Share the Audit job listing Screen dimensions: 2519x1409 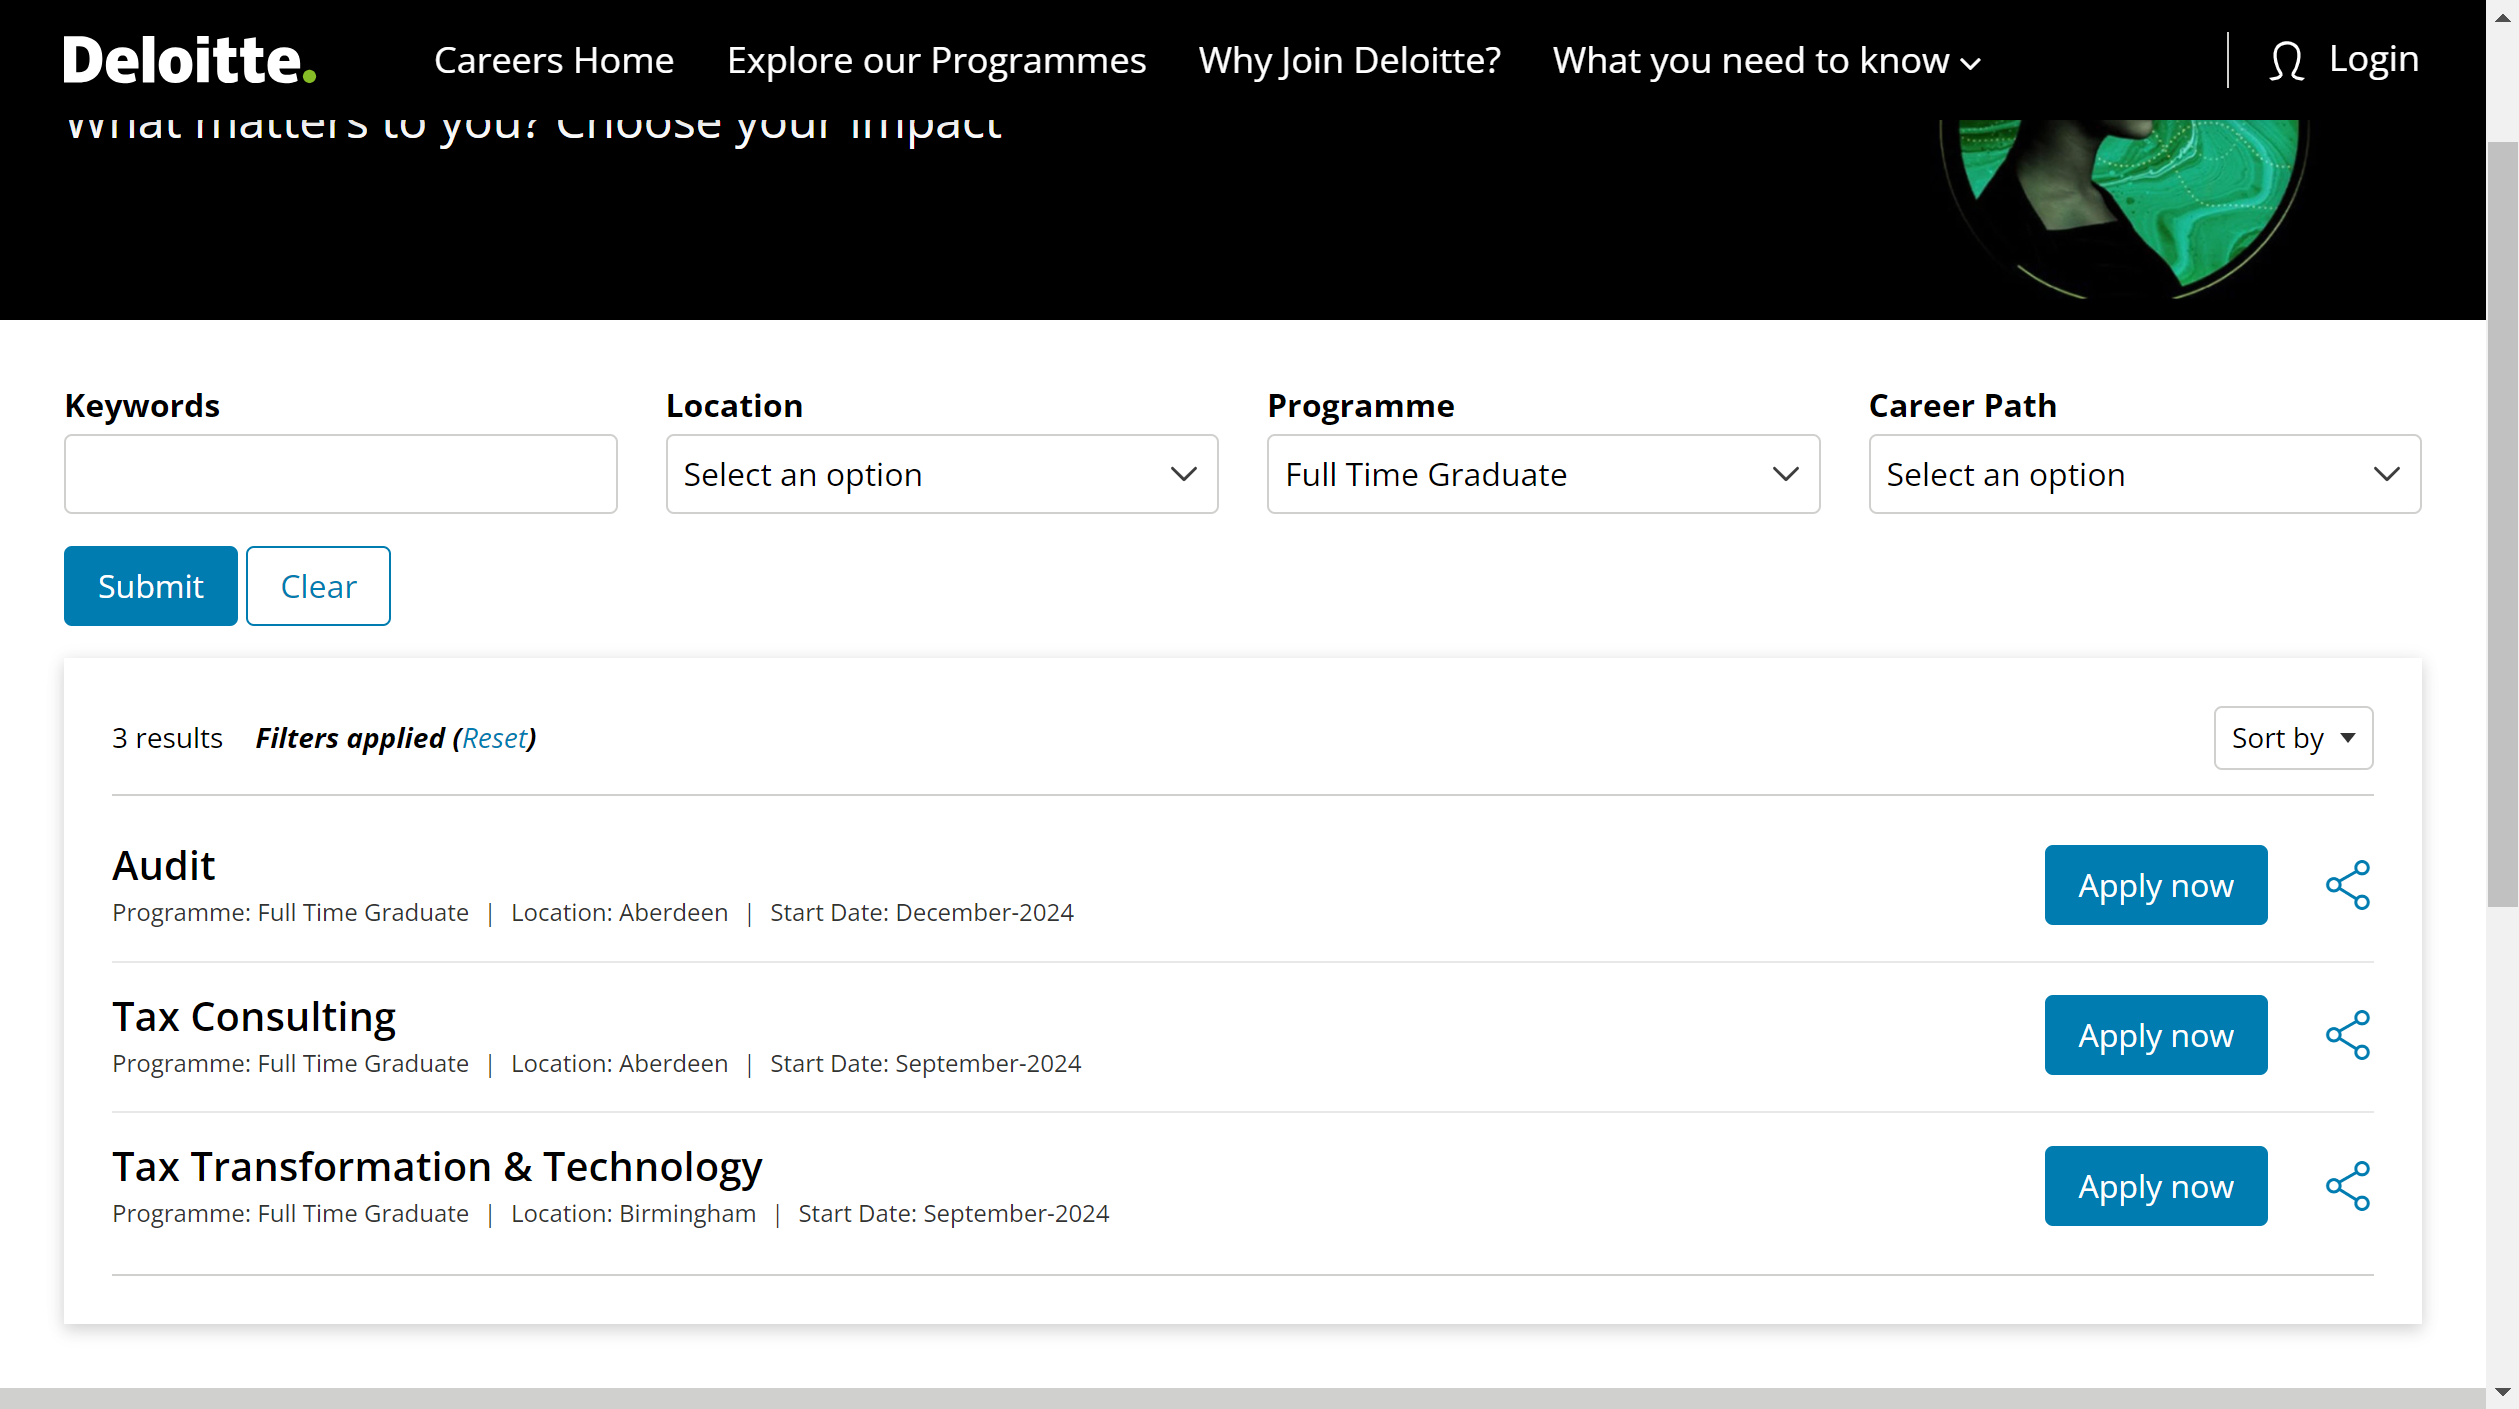tap(2347, 885)
